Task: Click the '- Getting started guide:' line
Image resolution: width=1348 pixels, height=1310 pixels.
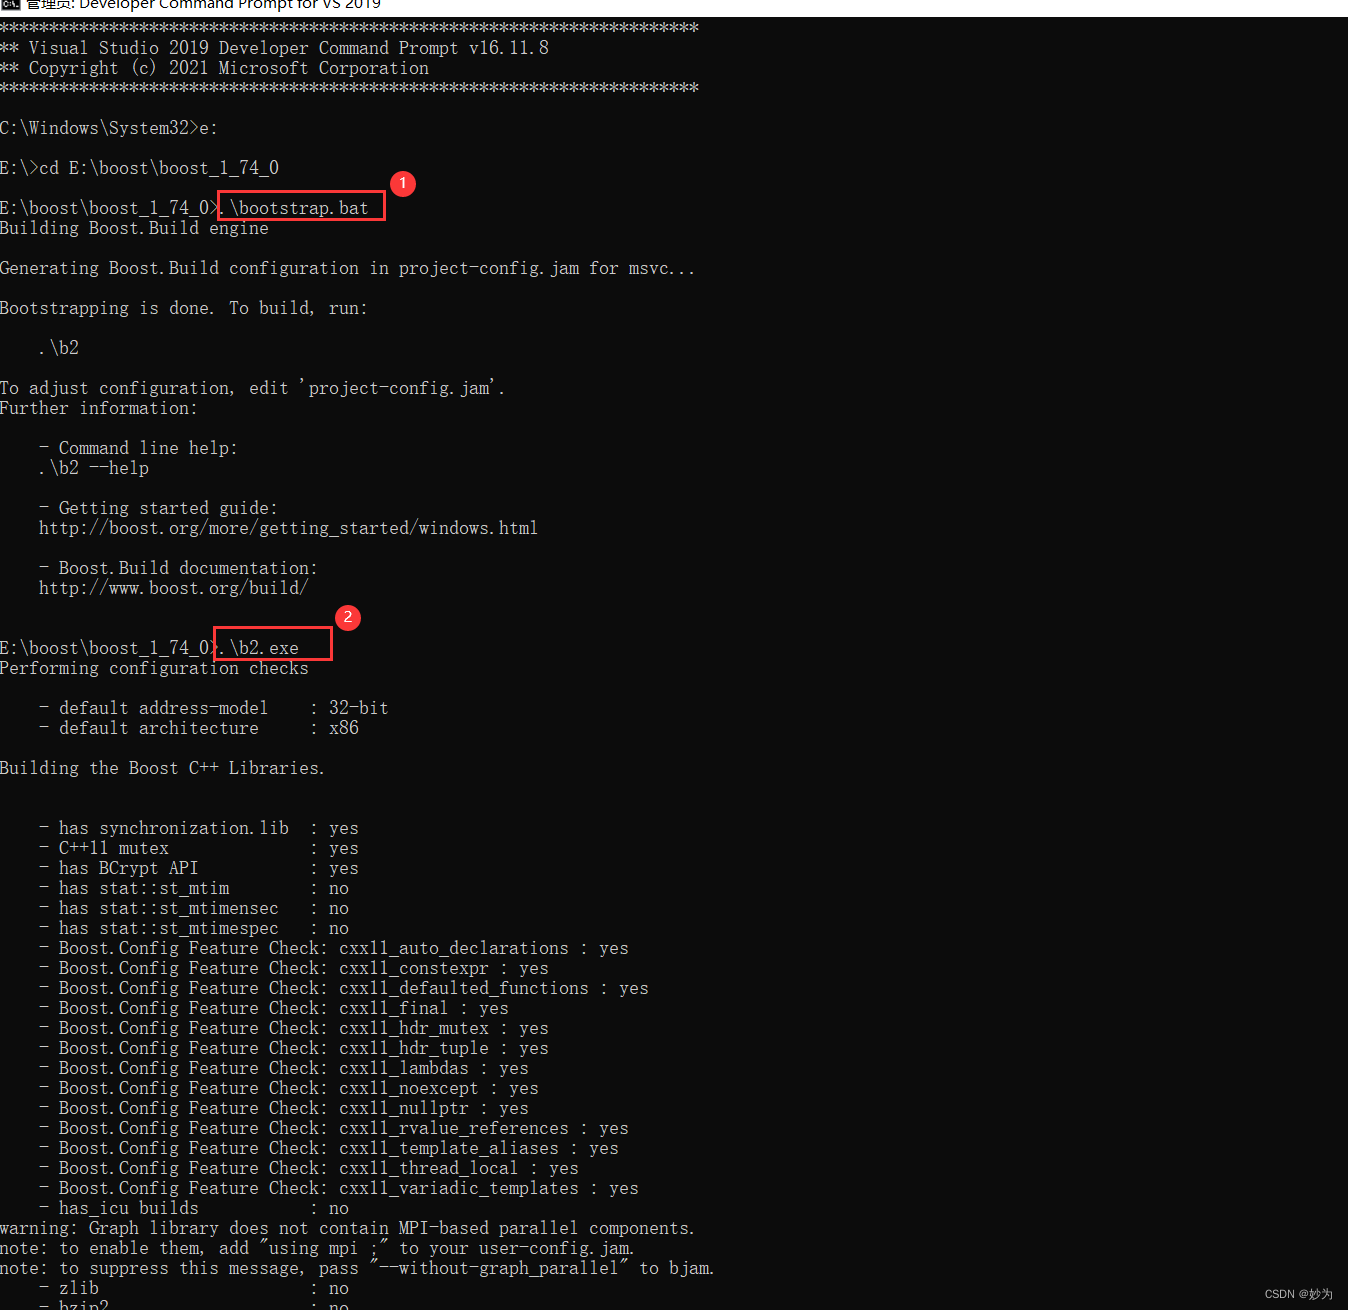Action: coord(159,508)
